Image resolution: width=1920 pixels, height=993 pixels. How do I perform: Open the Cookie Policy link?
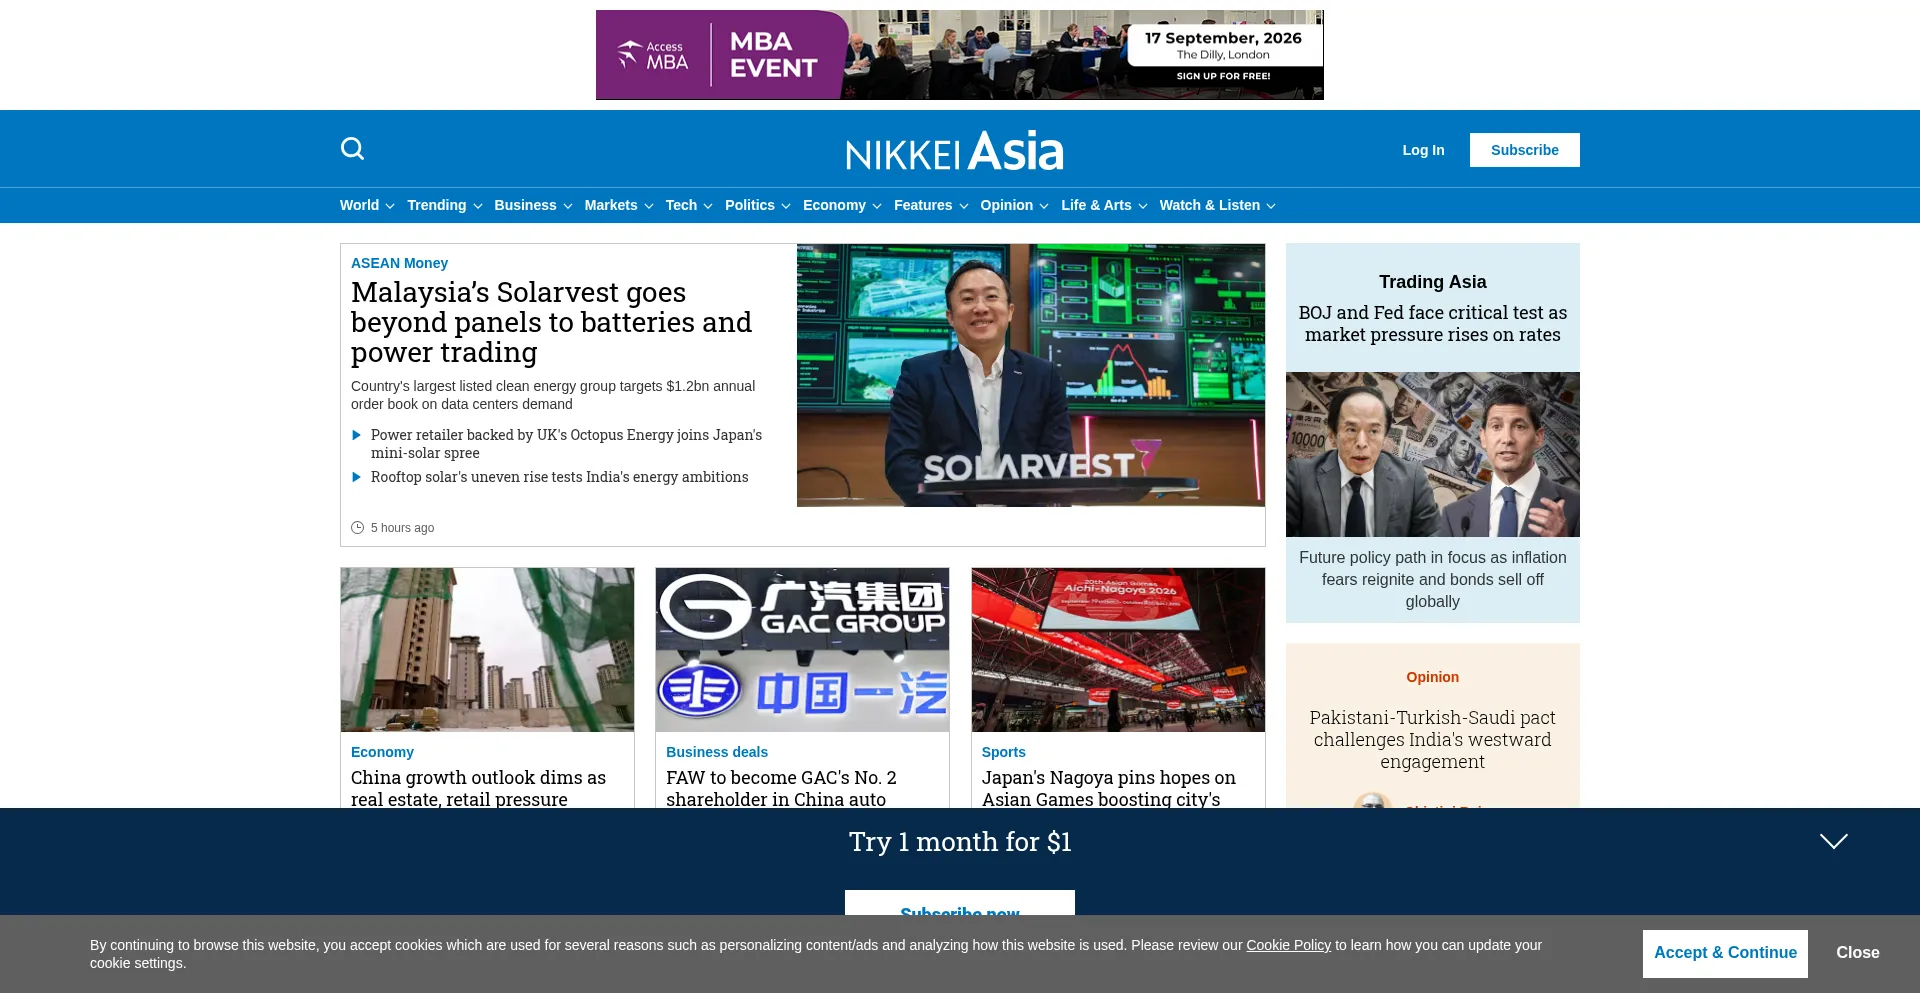click(1288, 945)
